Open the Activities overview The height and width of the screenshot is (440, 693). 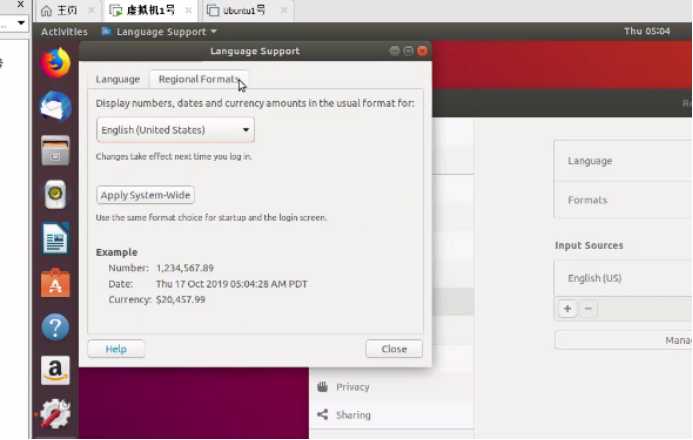pyautogui.click(x=65, y=32)
